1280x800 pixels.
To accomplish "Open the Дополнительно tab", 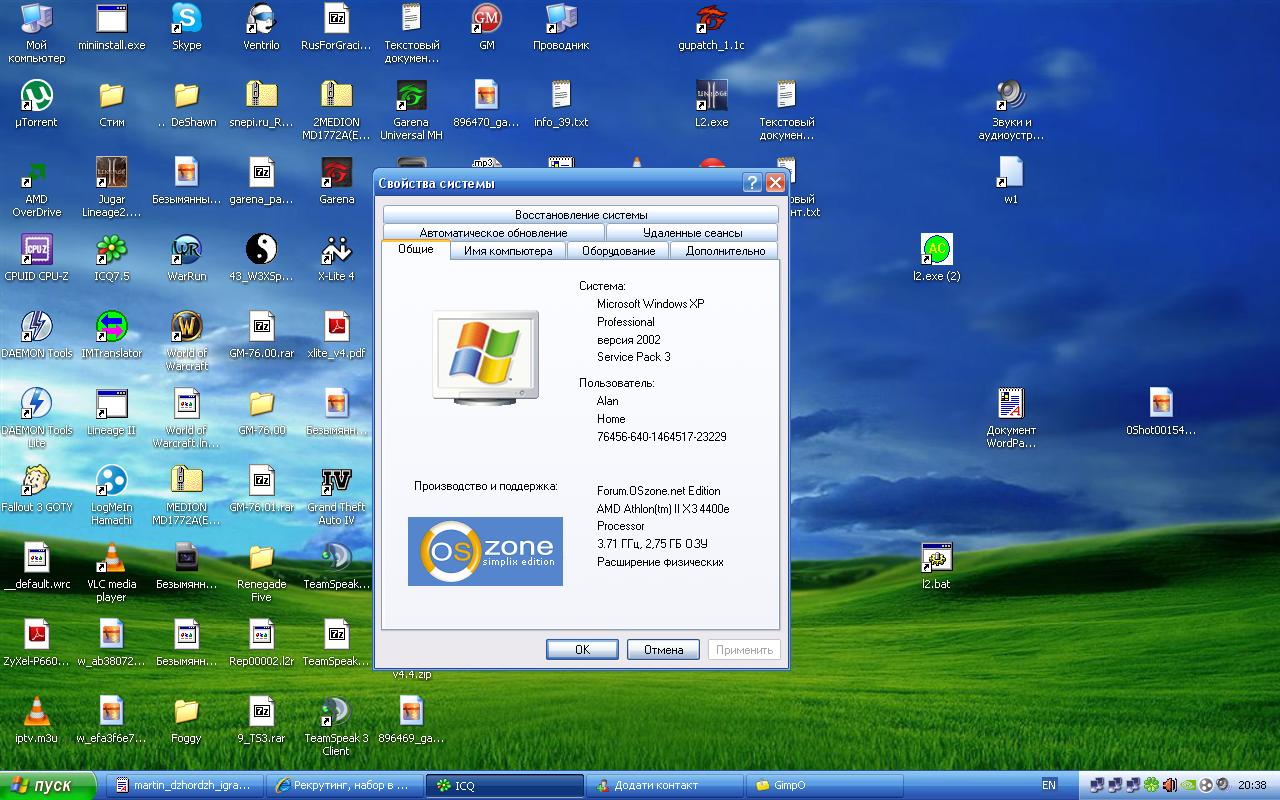I will 725,251.
